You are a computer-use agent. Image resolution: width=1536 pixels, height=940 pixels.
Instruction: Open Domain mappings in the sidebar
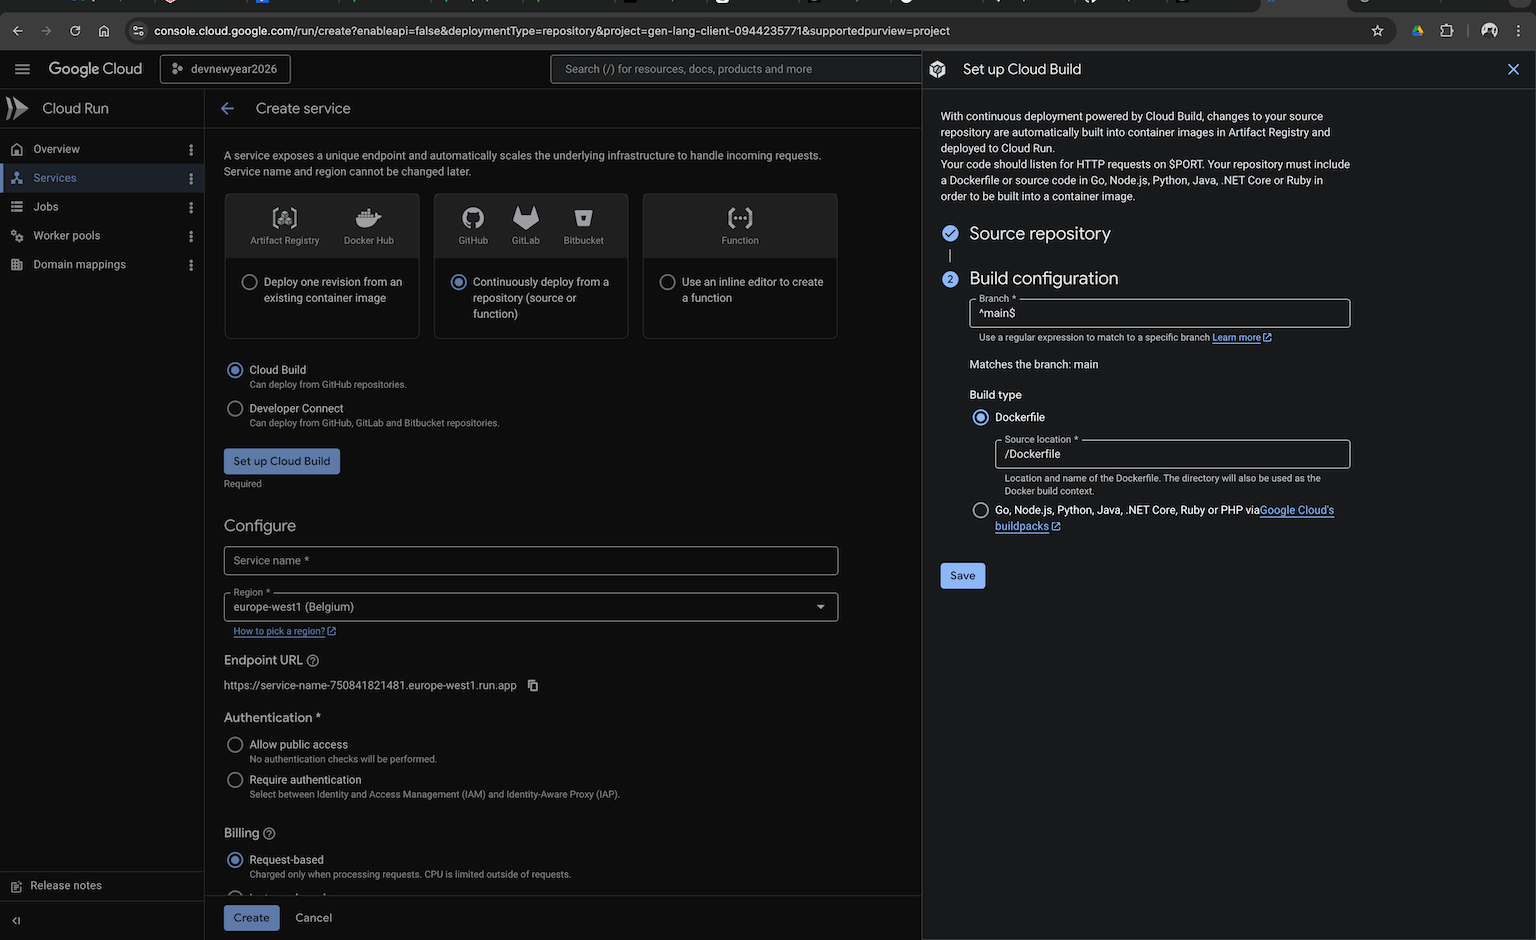click(x=79, y=264)
